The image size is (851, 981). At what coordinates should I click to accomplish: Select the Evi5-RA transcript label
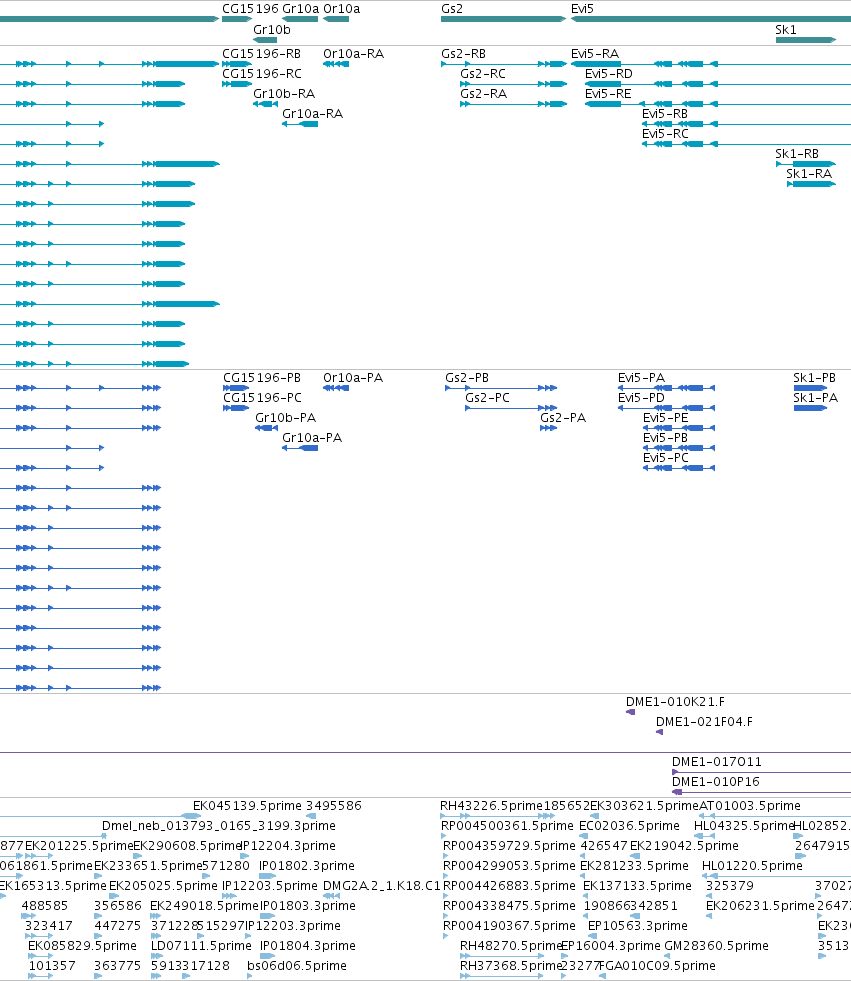coord(594,54)
